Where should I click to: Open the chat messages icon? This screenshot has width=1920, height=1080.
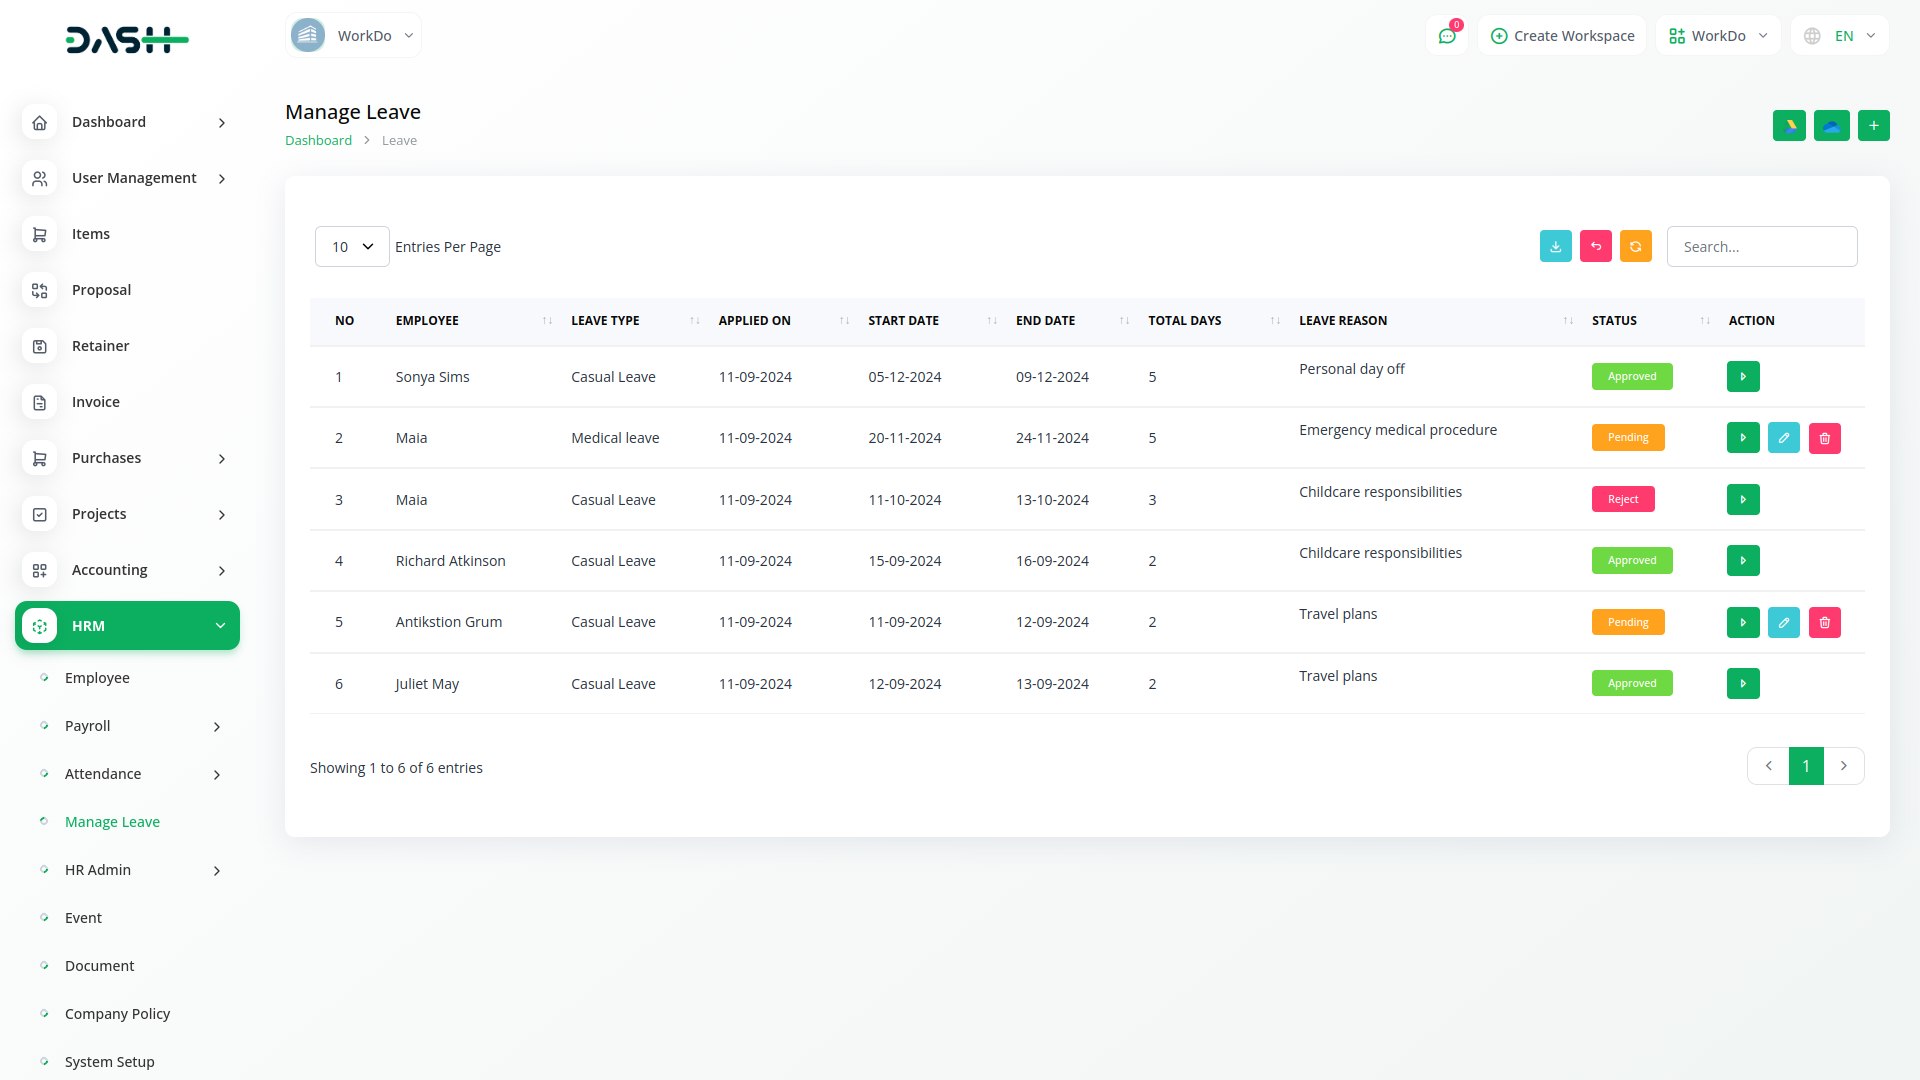tap(1446, 36)
